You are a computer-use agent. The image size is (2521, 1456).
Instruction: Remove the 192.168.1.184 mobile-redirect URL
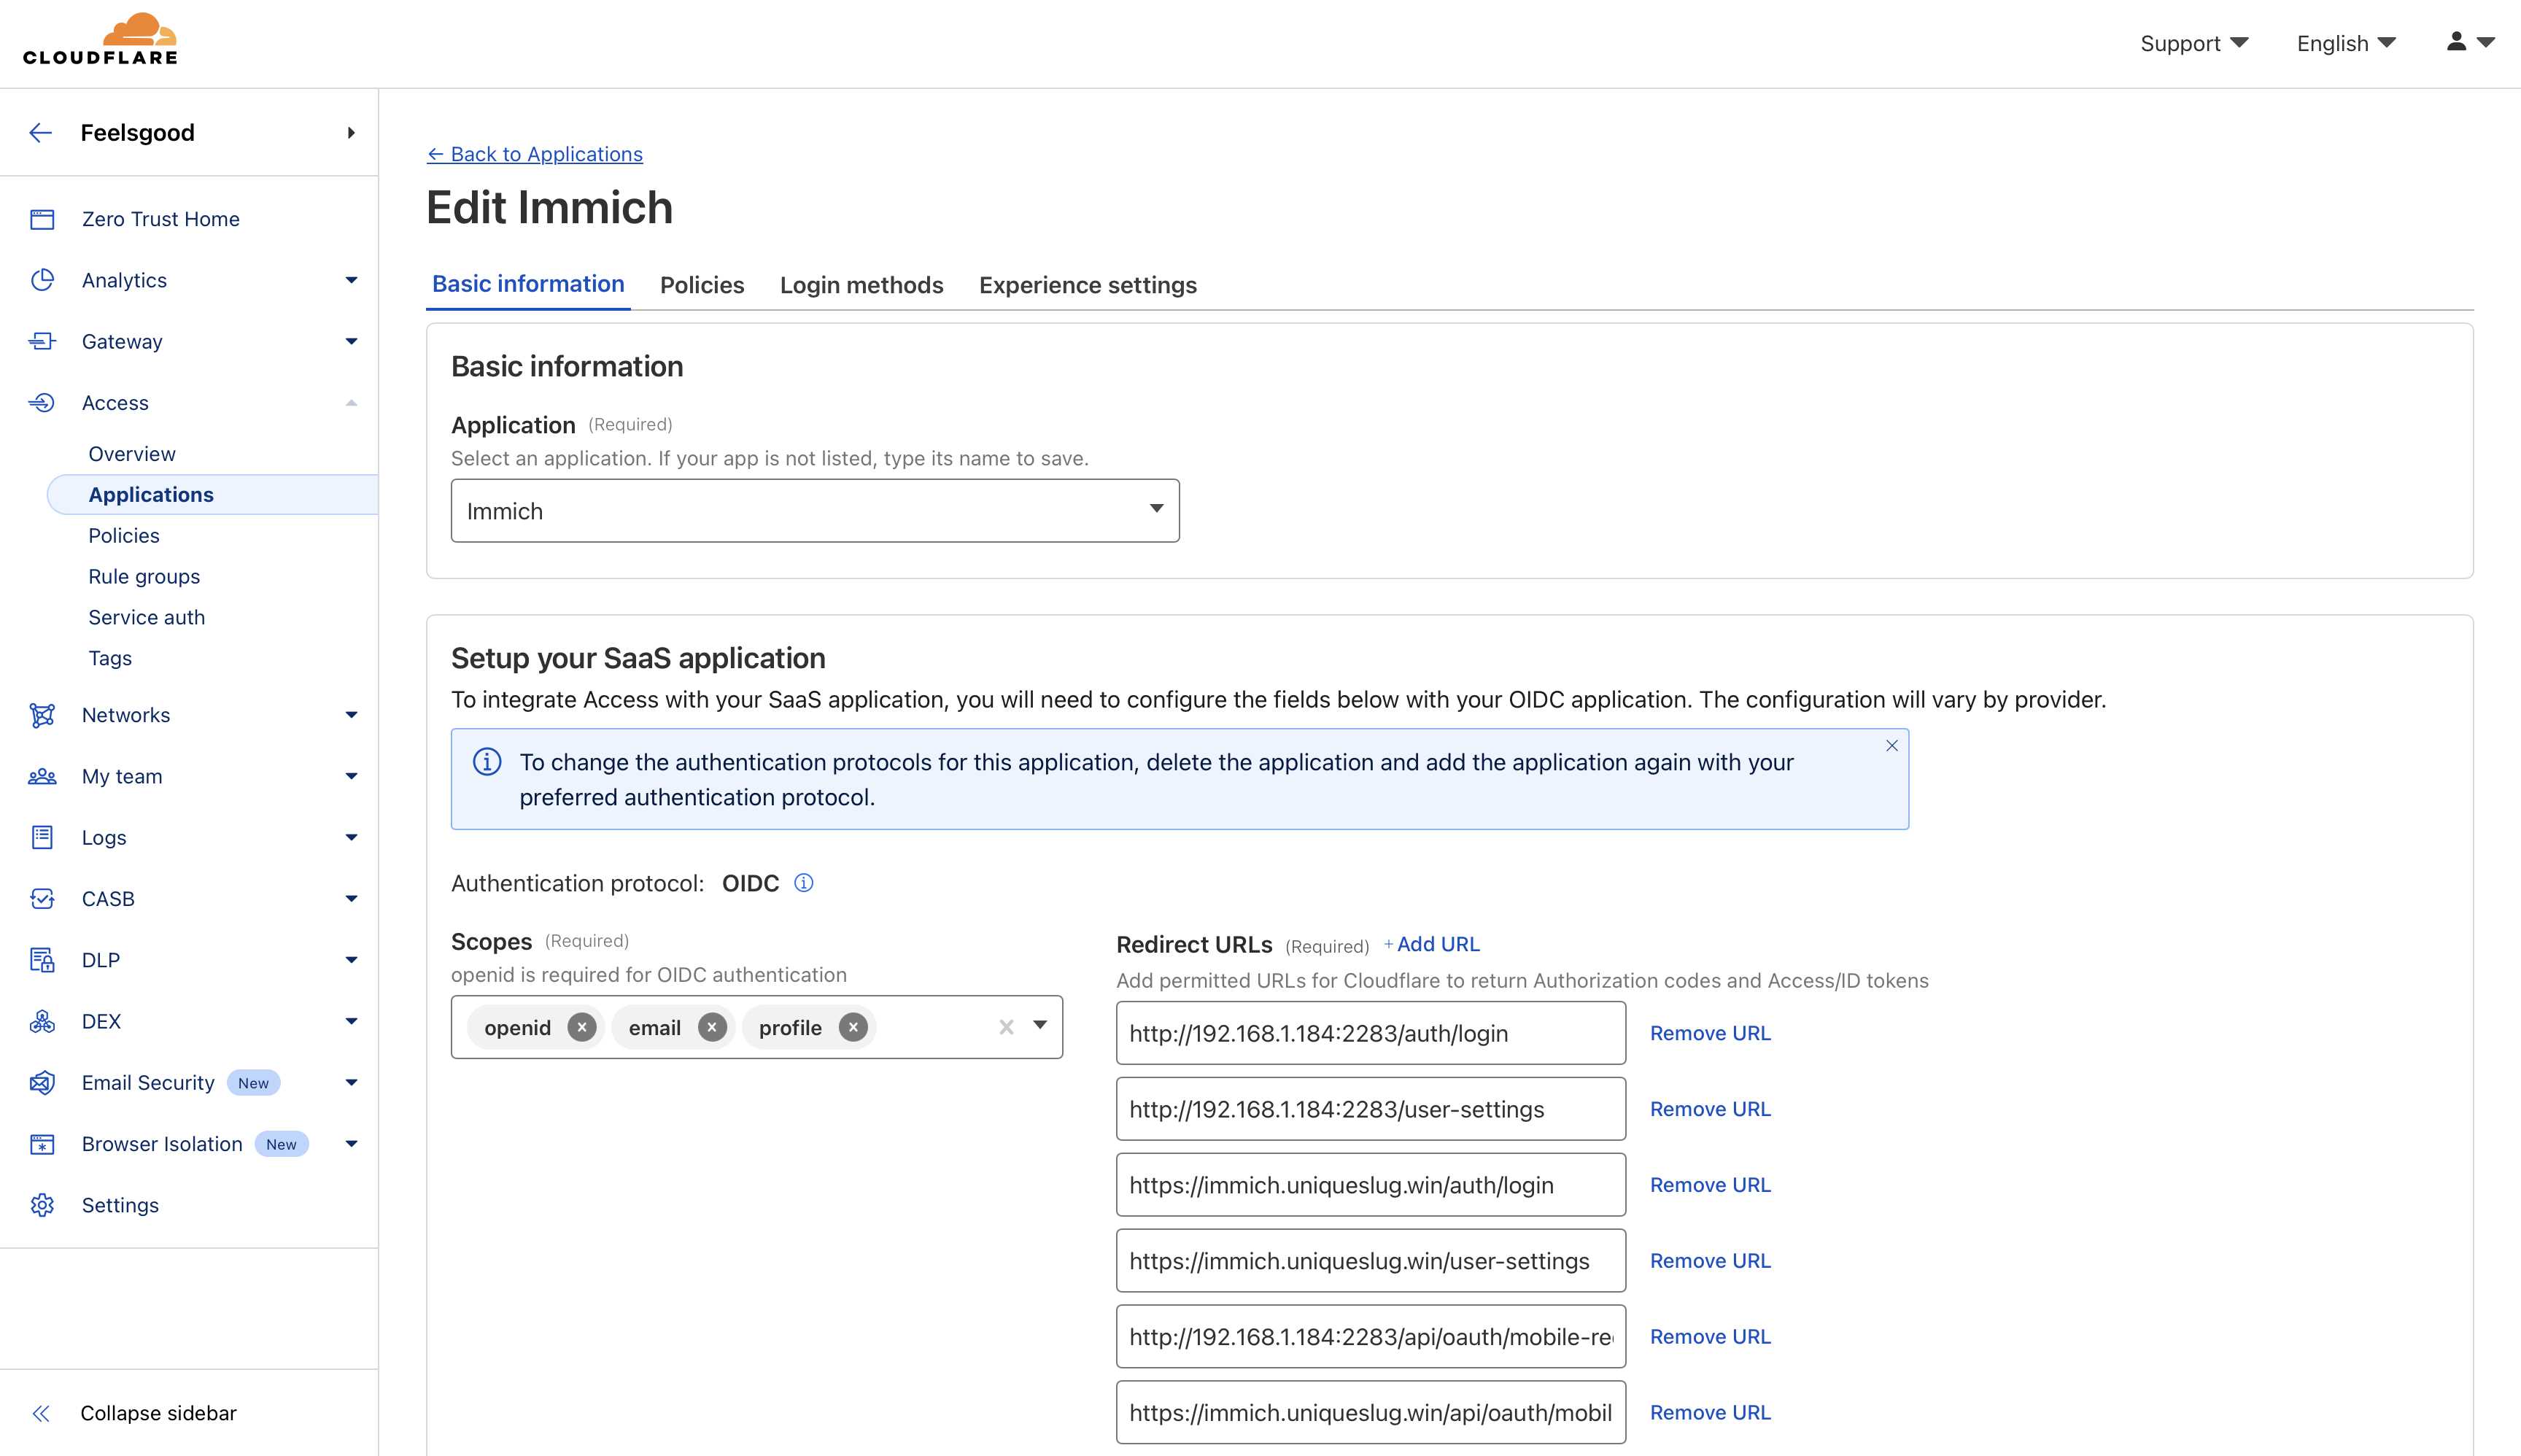pyautogui.click(x=1710, y=1337)
